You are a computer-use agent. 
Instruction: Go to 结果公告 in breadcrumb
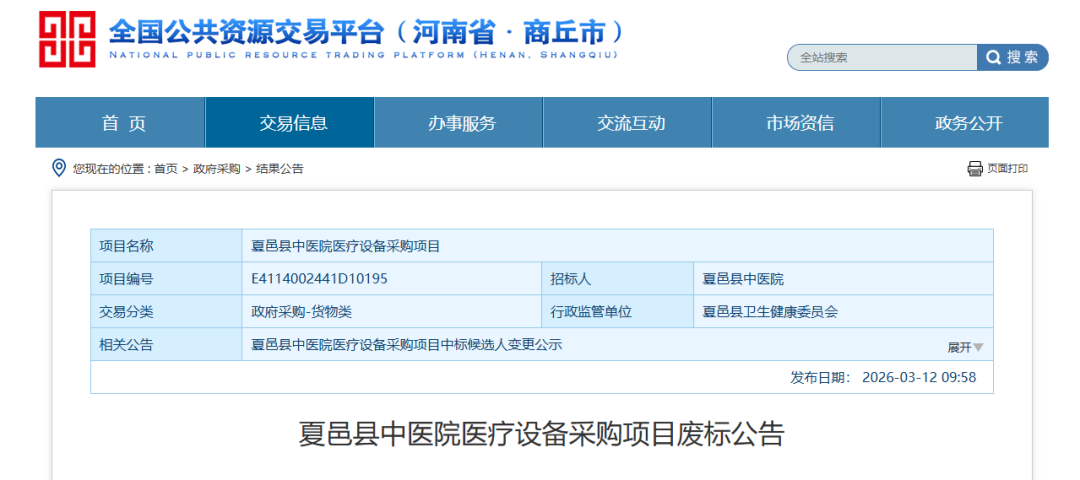pos(280,169)
